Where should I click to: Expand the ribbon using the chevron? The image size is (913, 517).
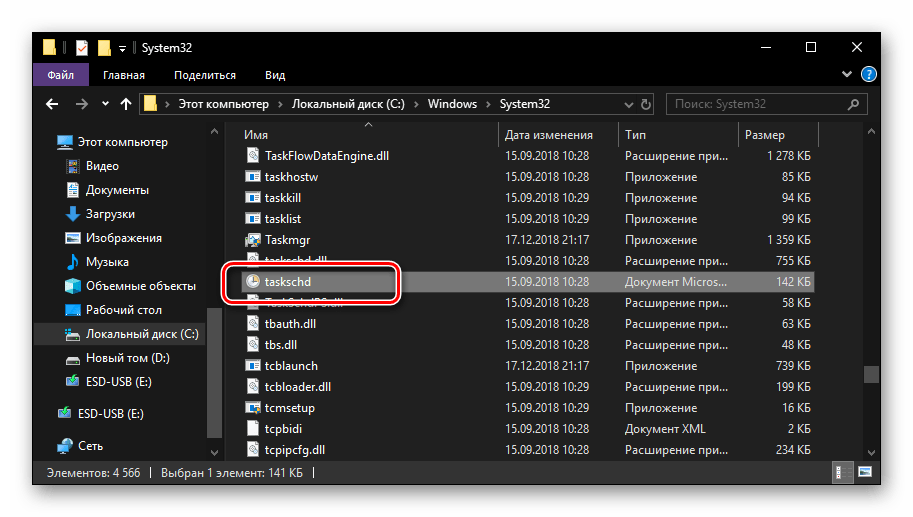coord(849,75)
